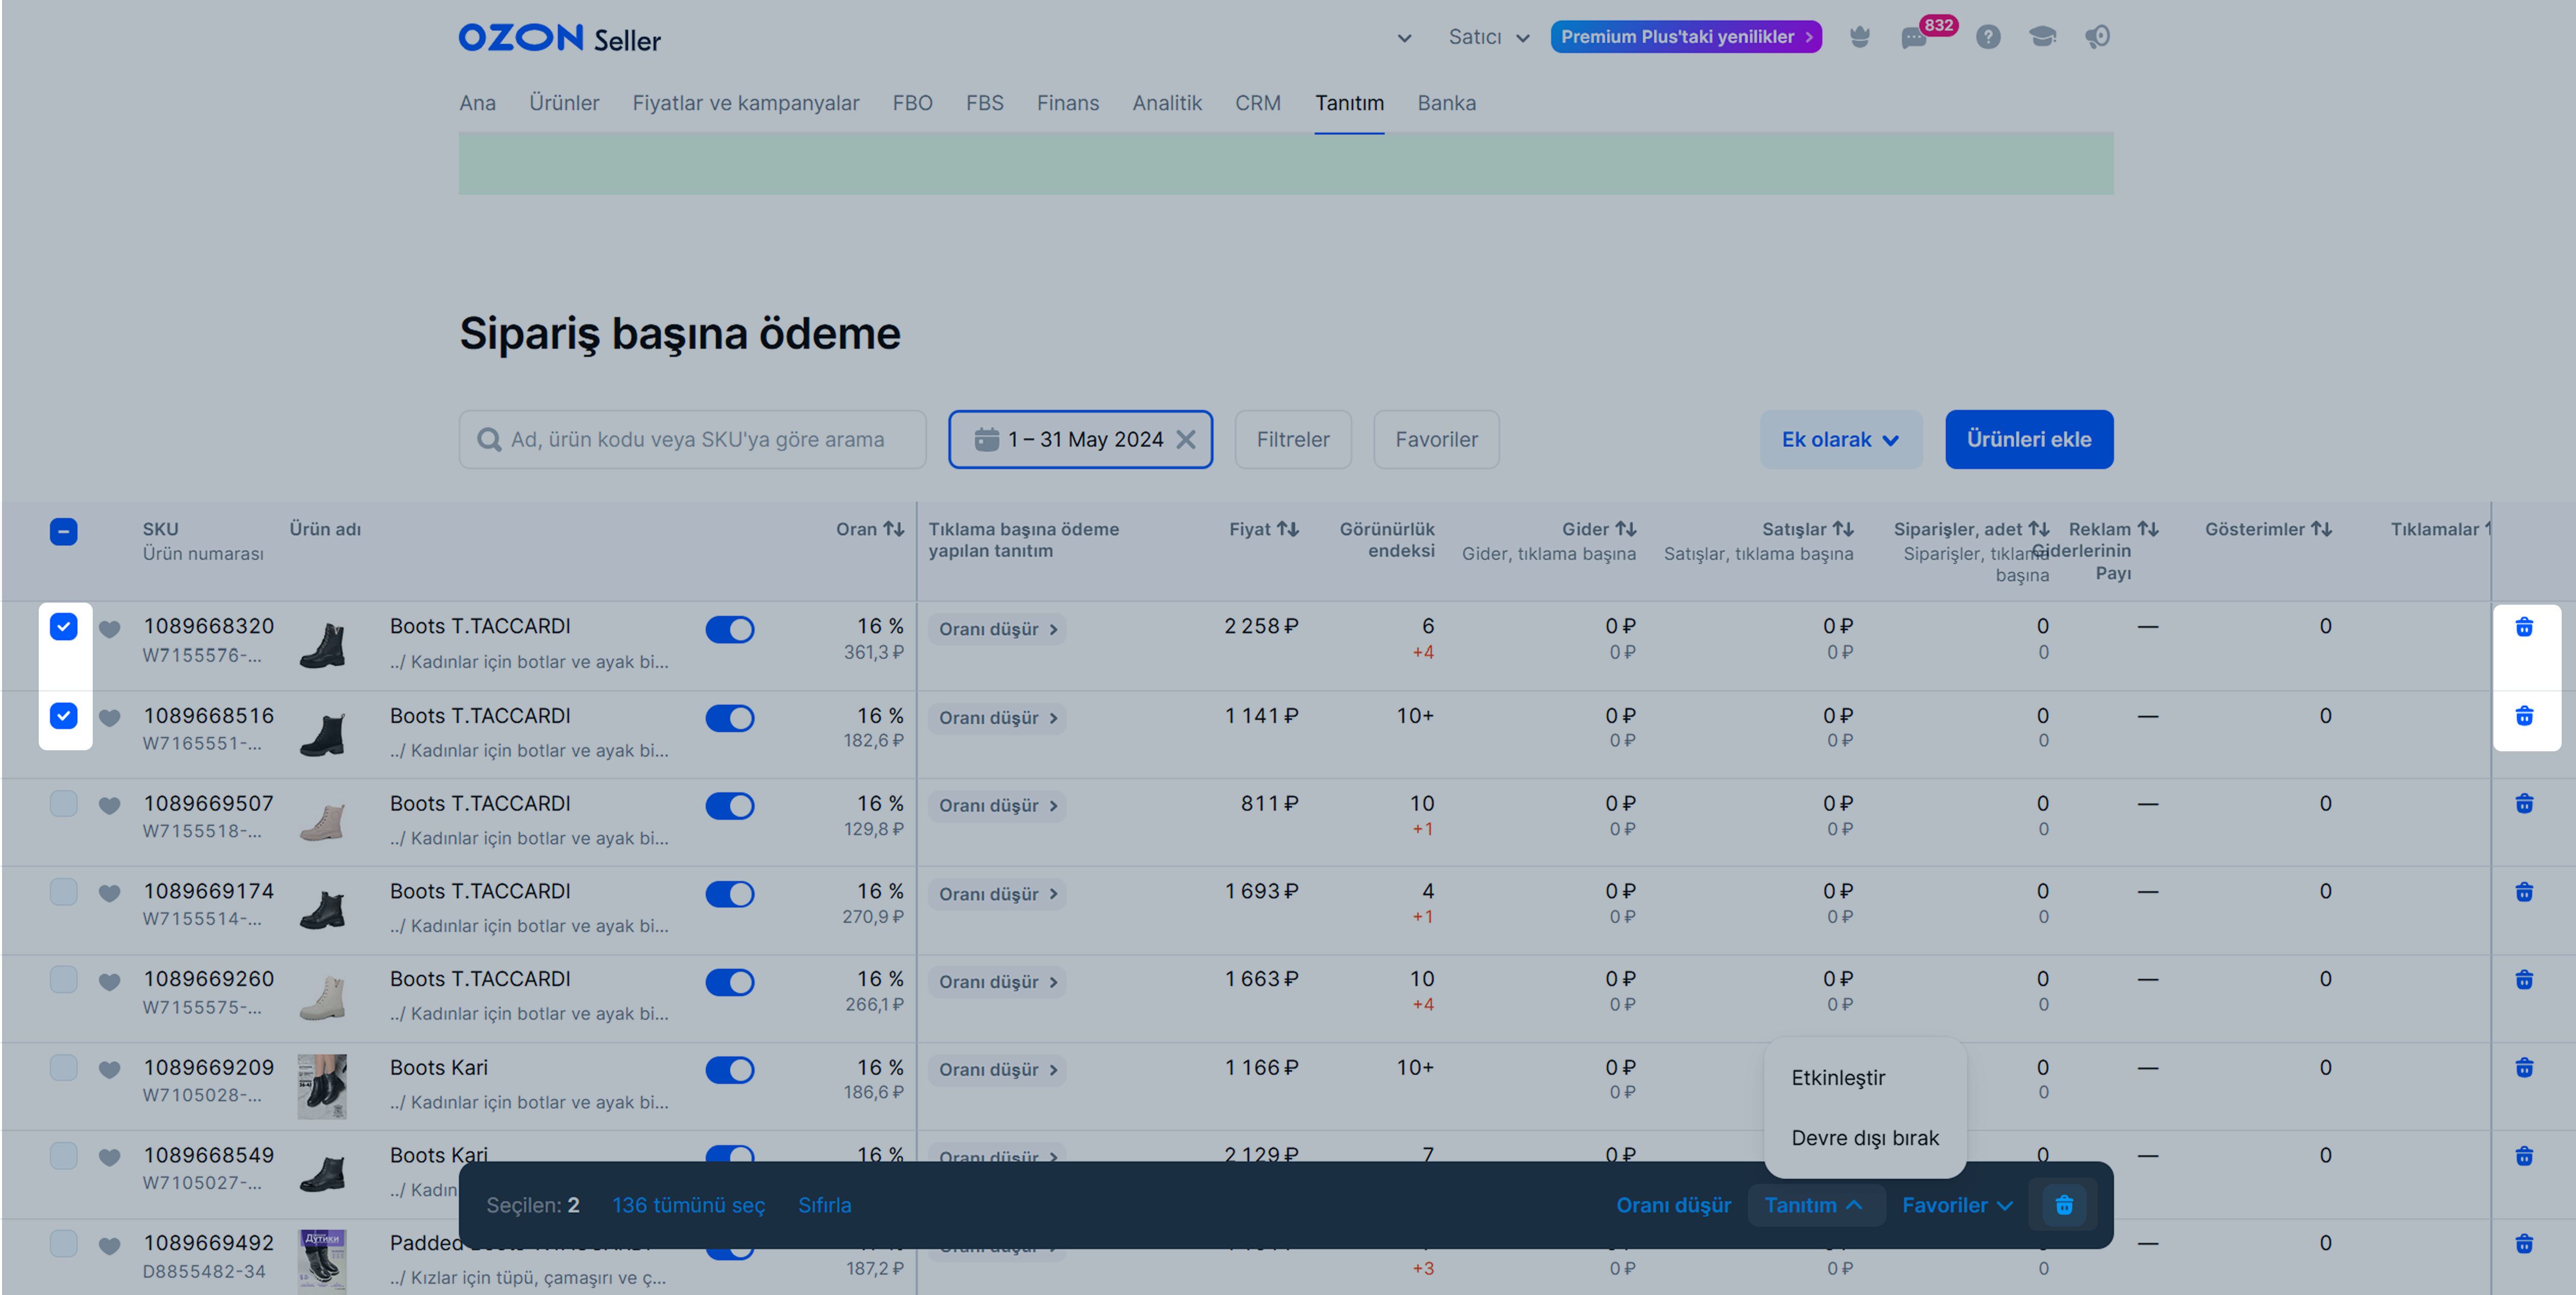Delete row for SKU 1089669260
2576x1295 pixels.
[x=2524, y=980]
